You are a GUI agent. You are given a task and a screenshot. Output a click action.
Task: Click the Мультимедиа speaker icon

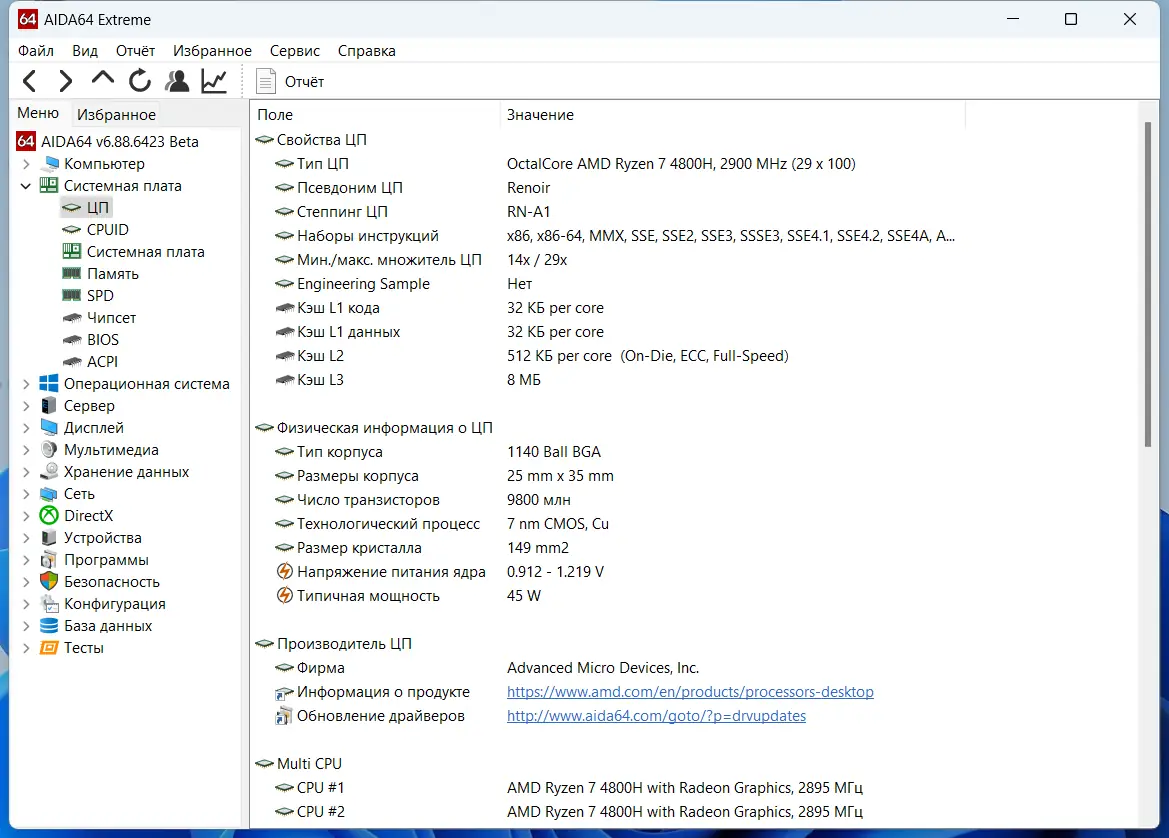48,450
